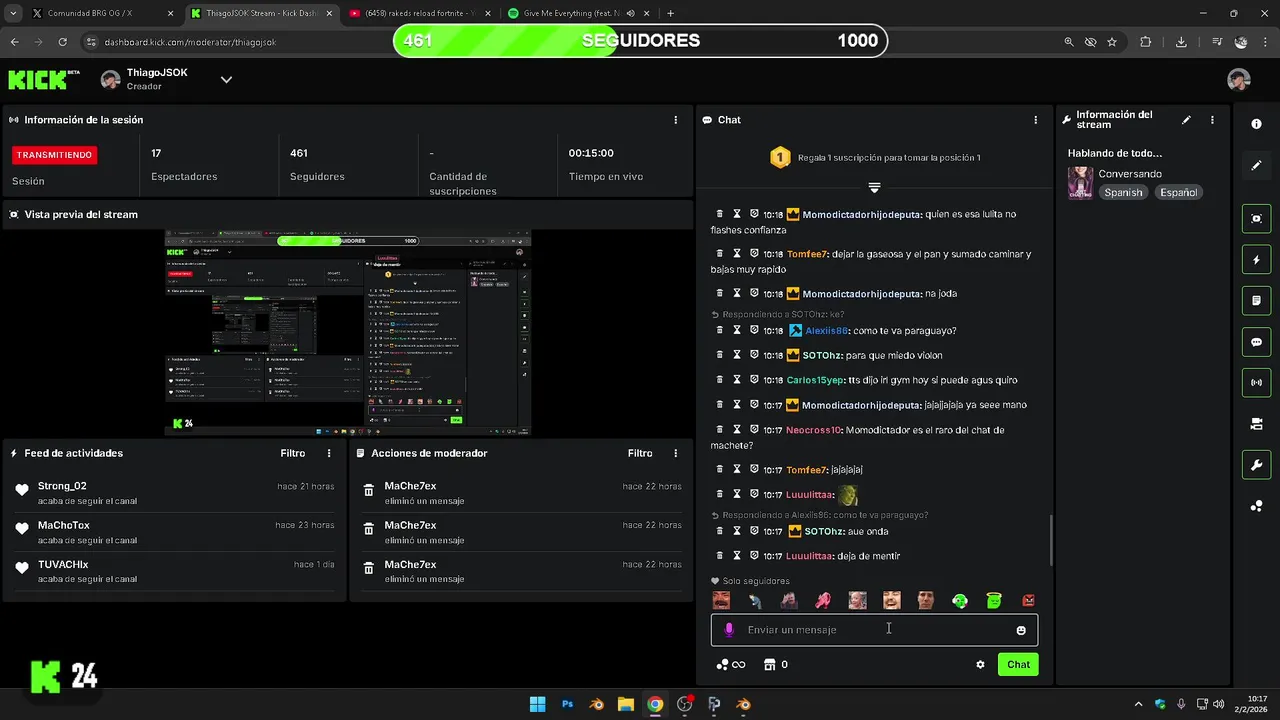The width and height of the screenshot is (1280, 720).
Task: Click the three-dots cluster icon in right sidebar
Action: [1257, 506]
